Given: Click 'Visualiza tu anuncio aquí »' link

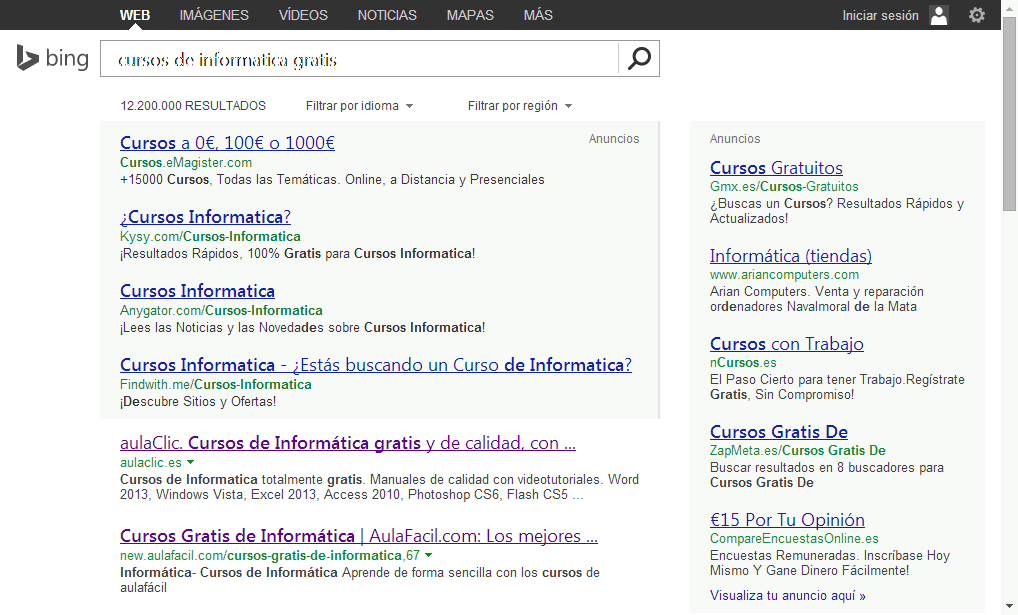Looking at the screenshot, I should tap(788, 596).
